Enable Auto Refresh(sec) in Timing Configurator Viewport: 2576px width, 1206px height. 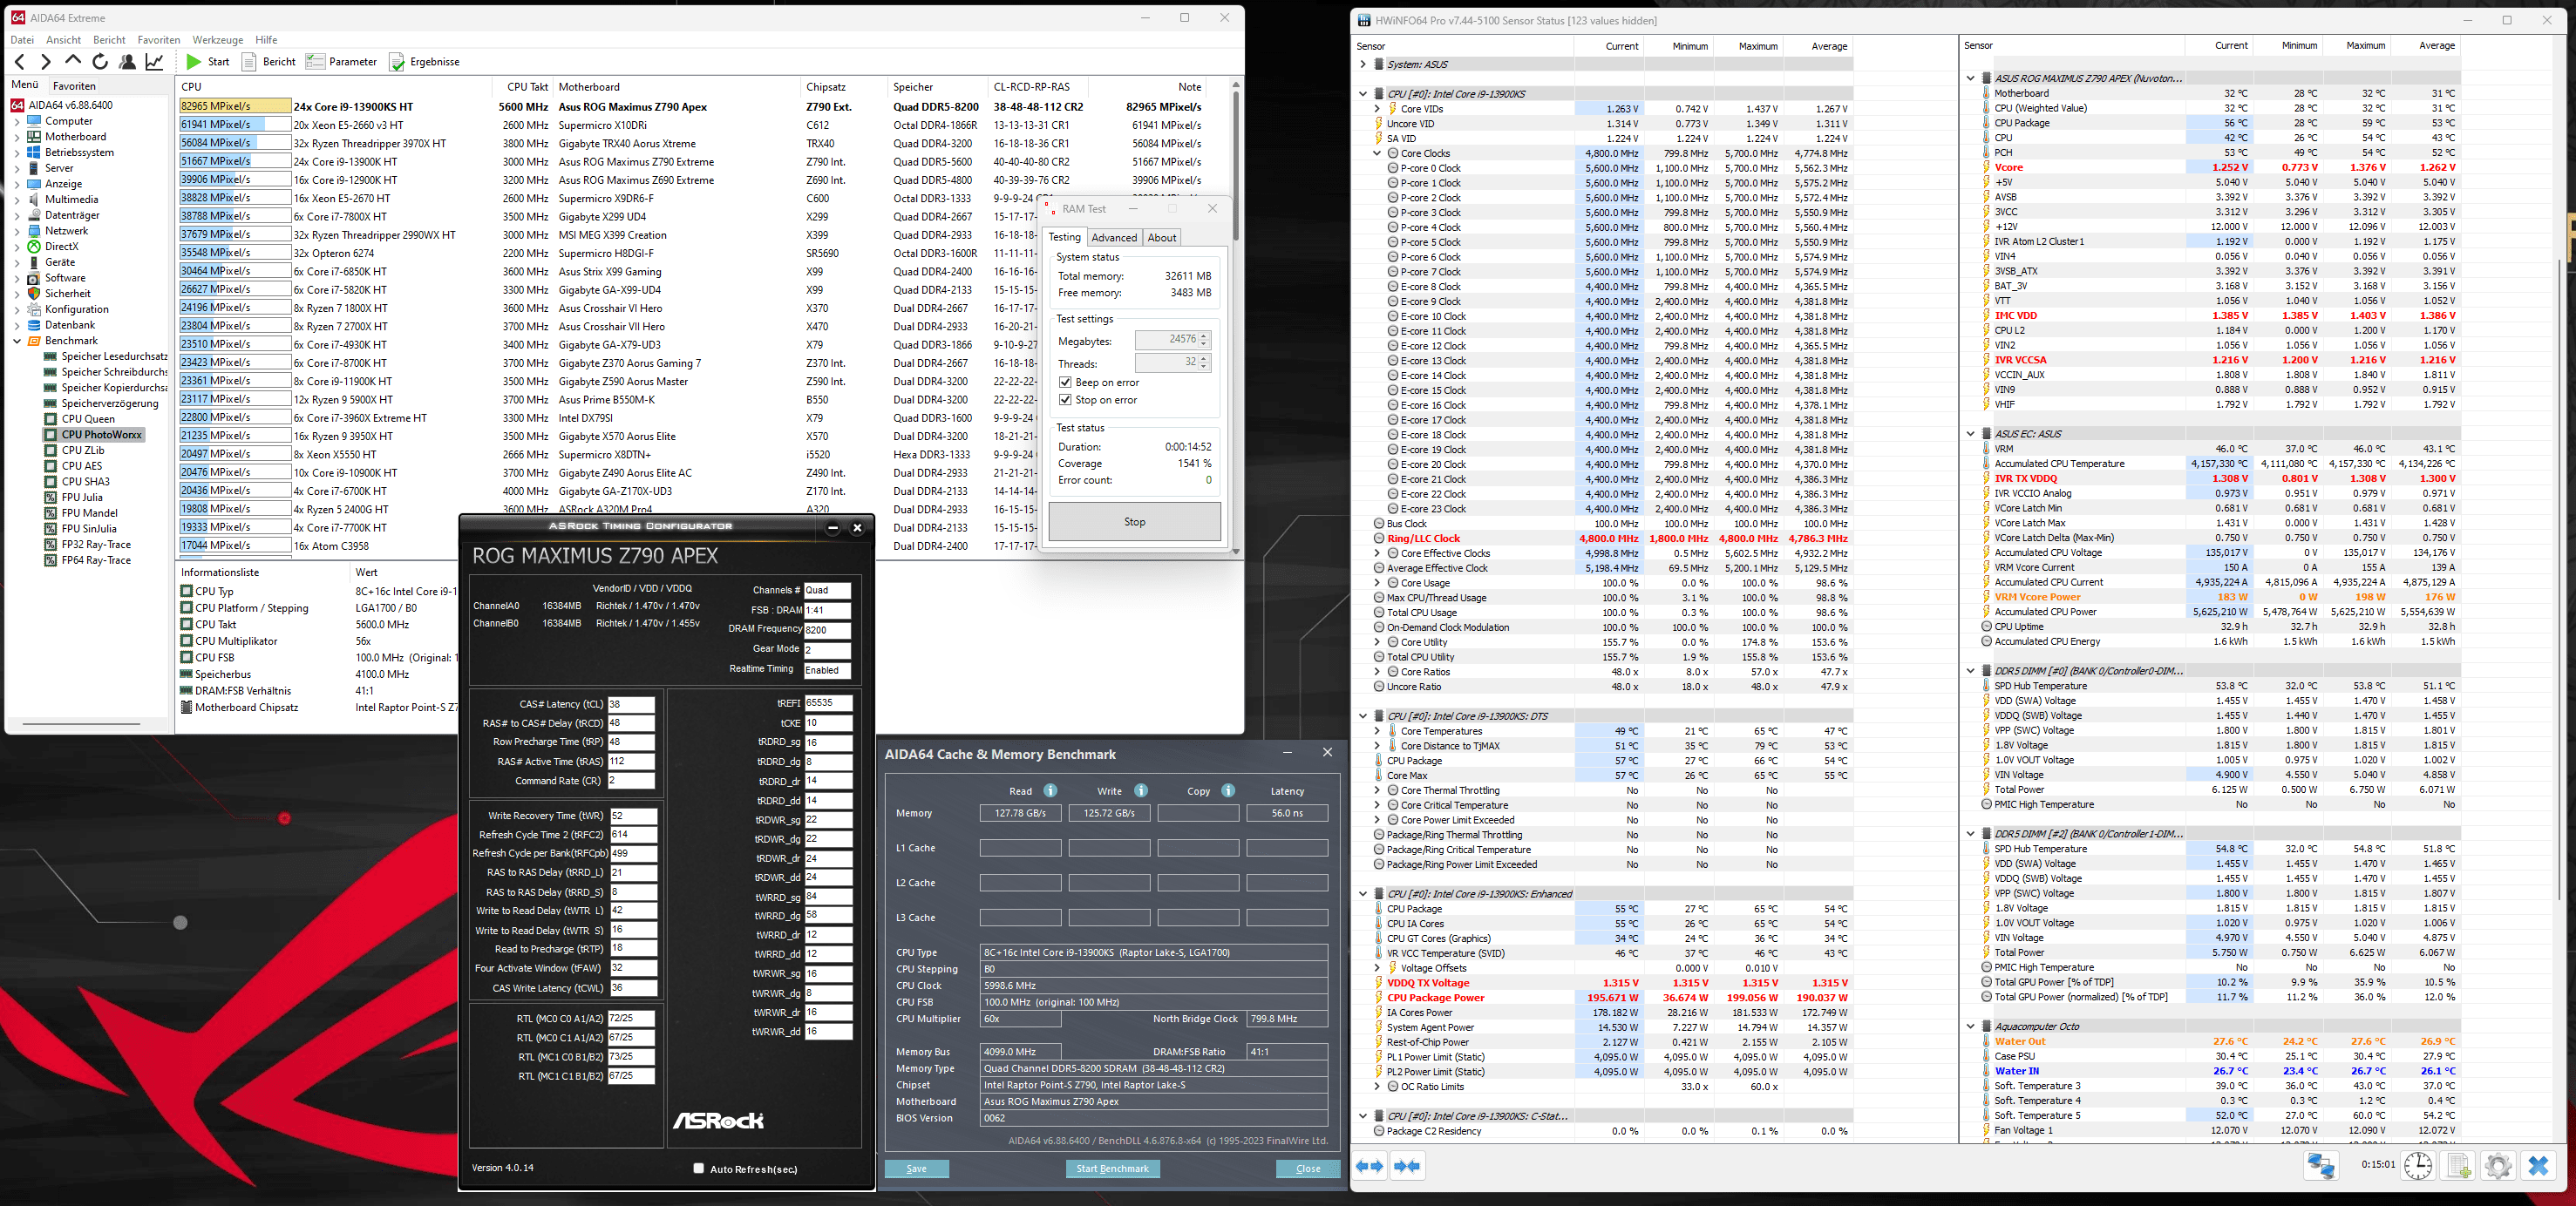698,1168
